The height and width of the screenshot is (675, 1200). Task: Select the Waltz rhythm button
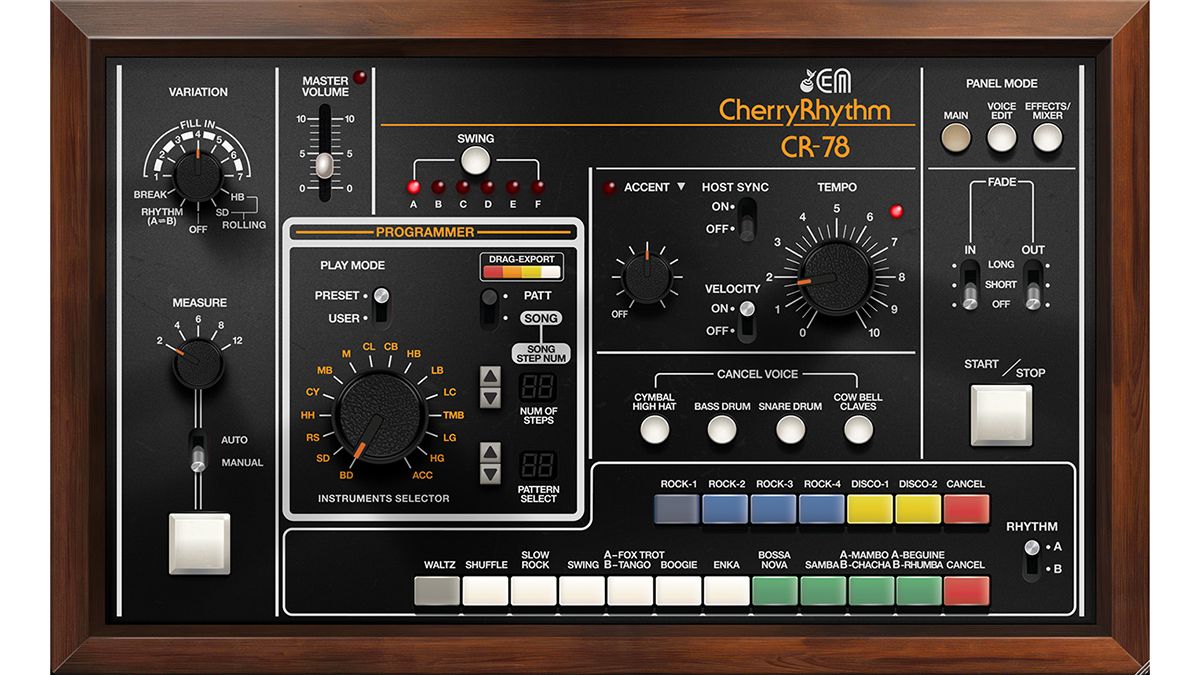point(437,591)
